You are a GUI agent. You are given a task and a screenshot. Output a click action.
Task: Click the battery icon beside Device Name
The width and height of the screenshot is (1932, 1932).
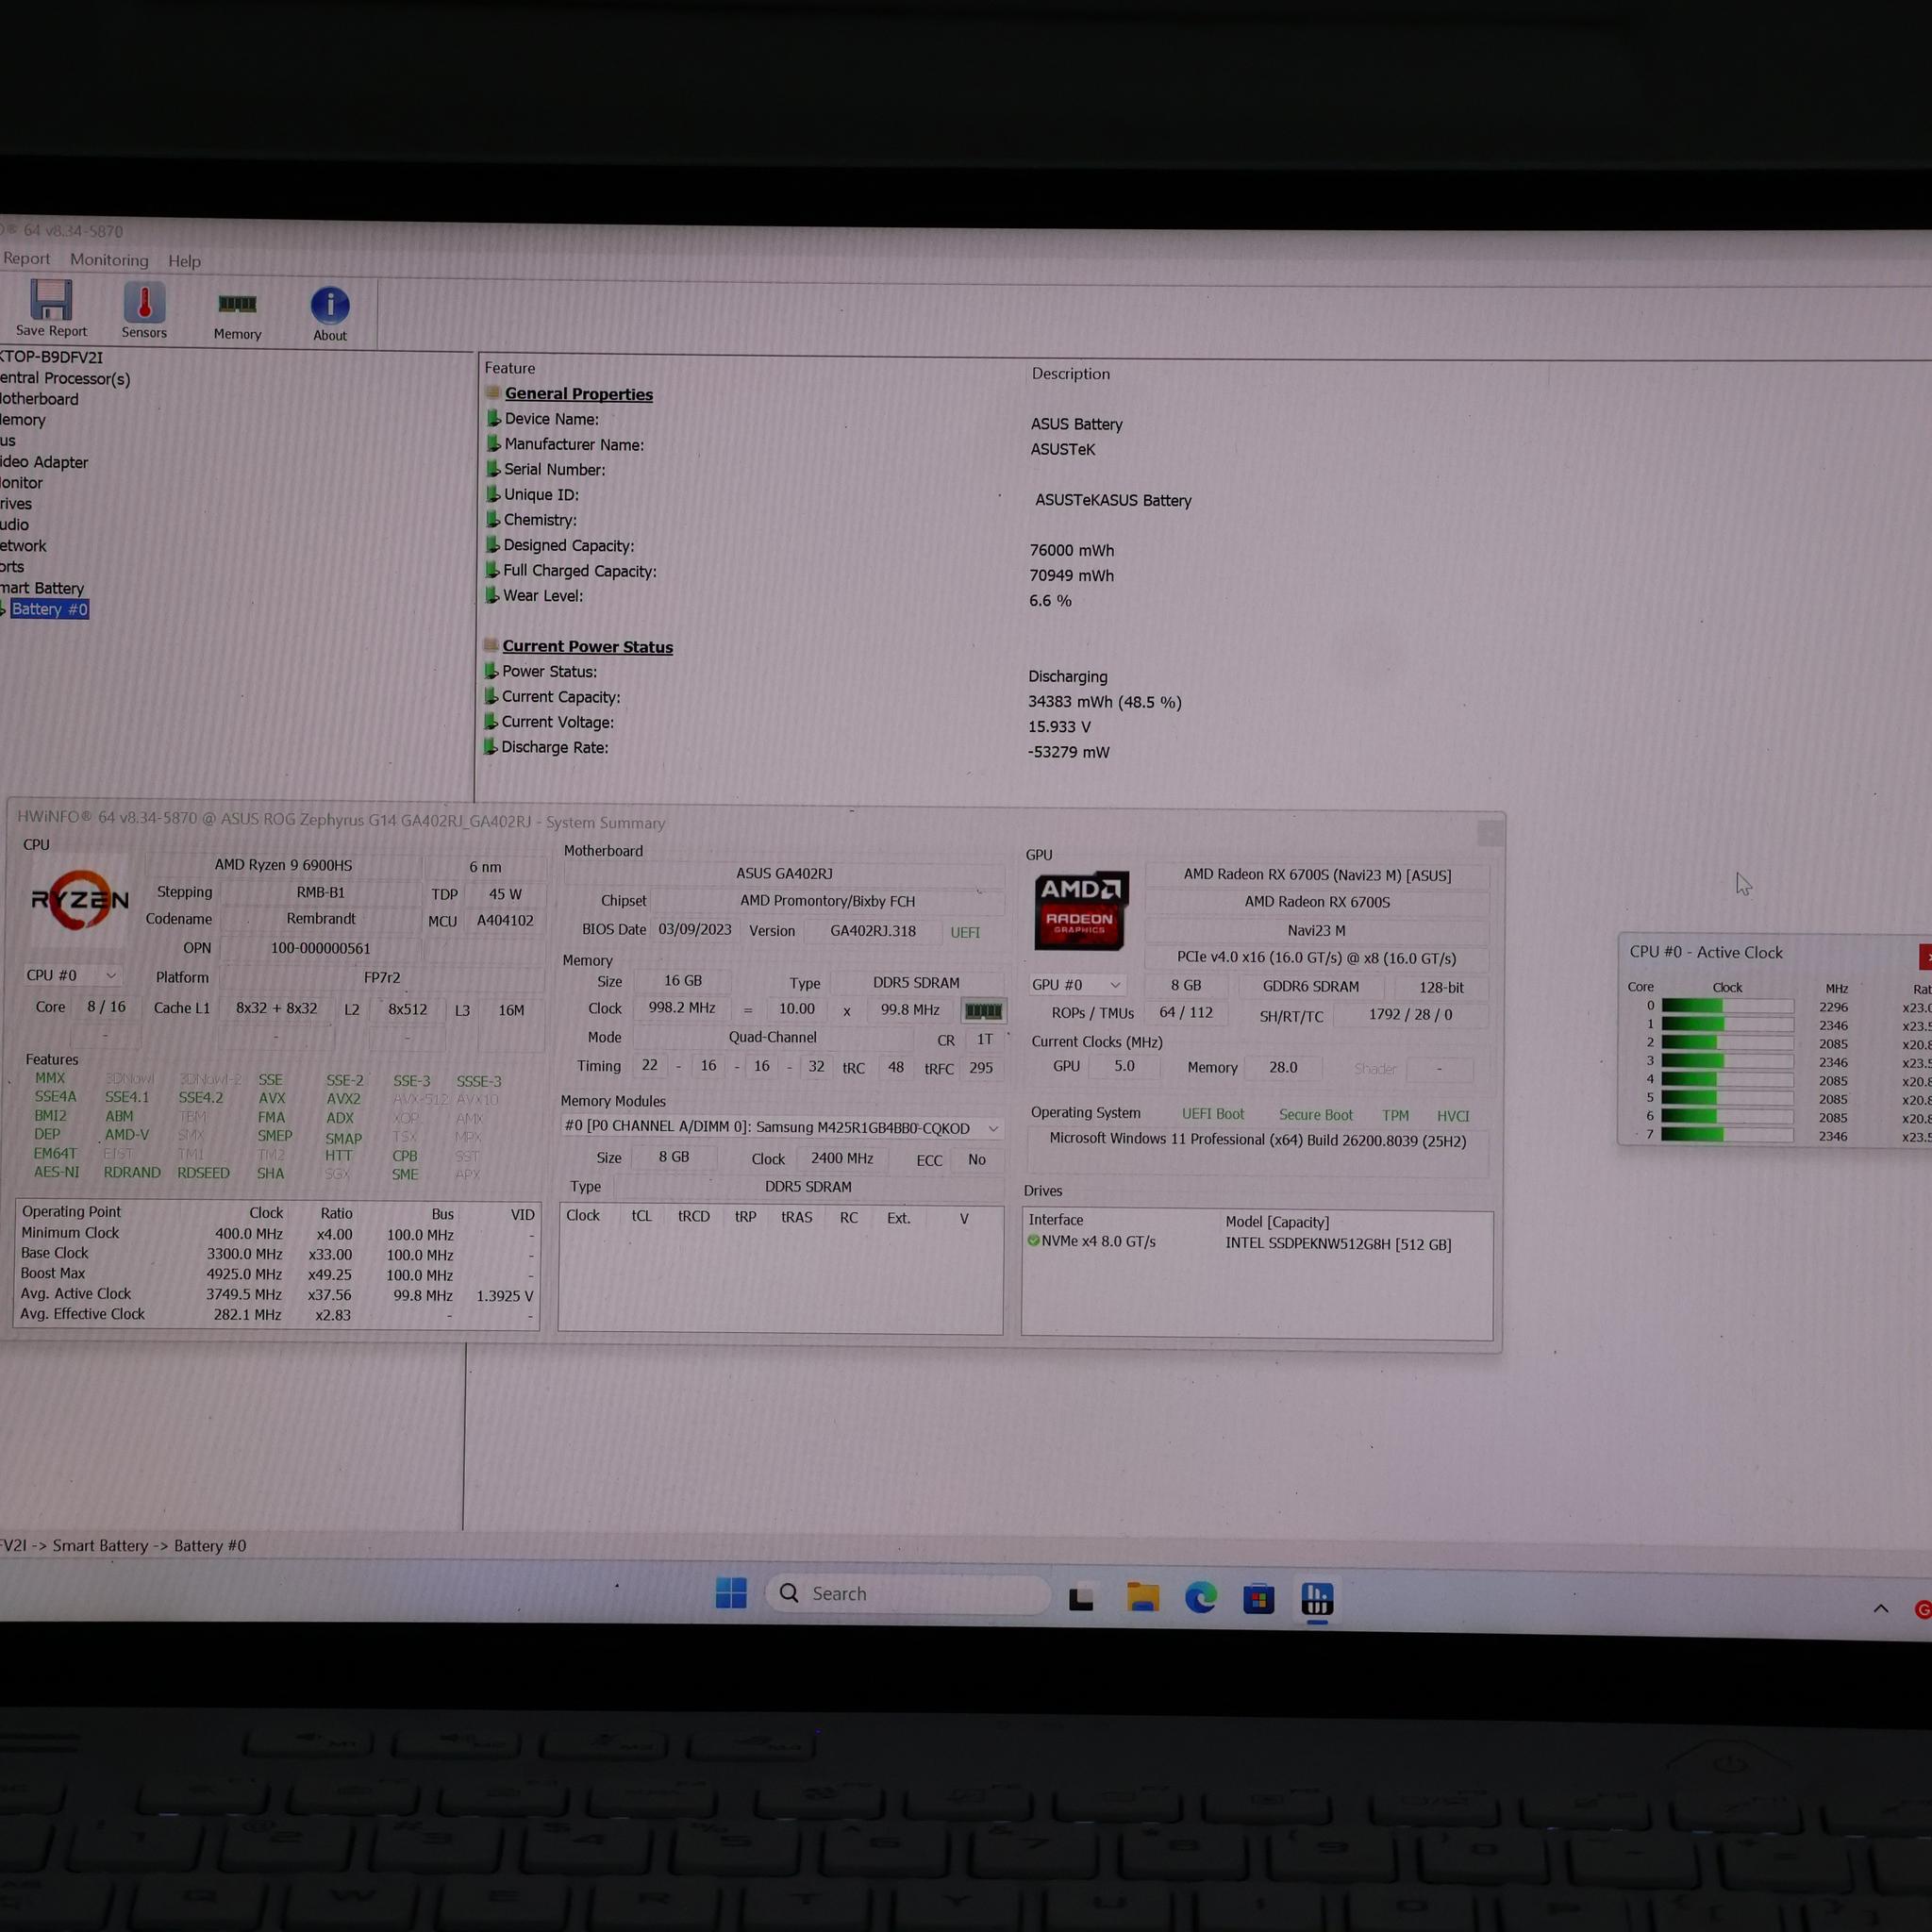coord(493,418)
